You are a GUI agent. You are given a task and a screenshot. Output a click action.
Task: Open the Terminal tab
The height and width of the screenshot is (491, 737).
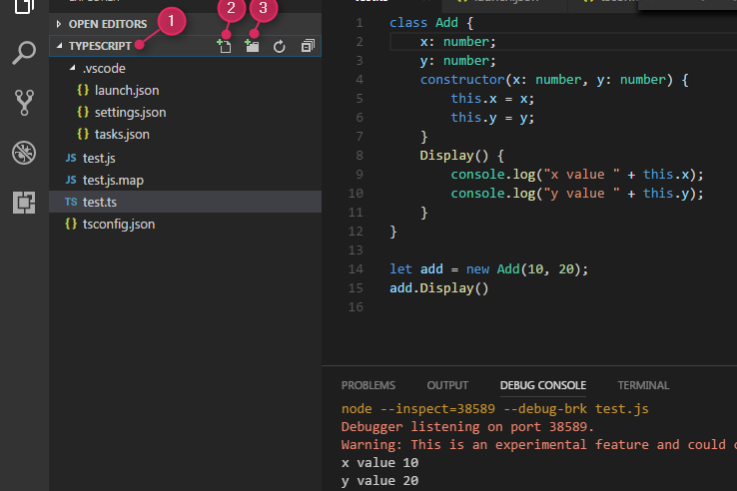click(643, 385)
